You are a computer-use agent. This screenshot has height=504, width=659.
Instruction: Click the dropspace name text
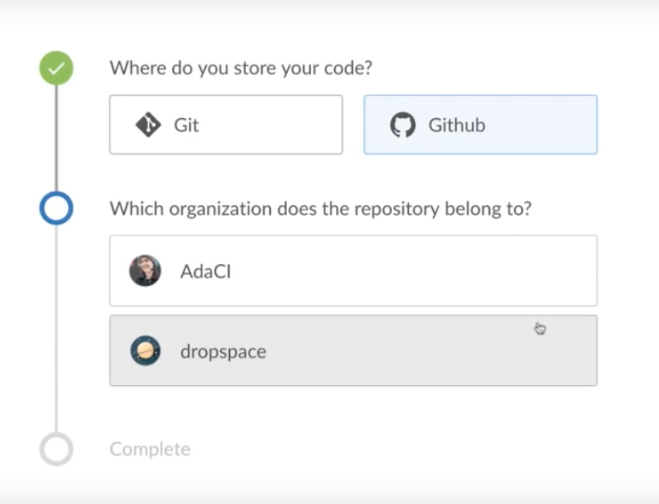pos(223,352)
